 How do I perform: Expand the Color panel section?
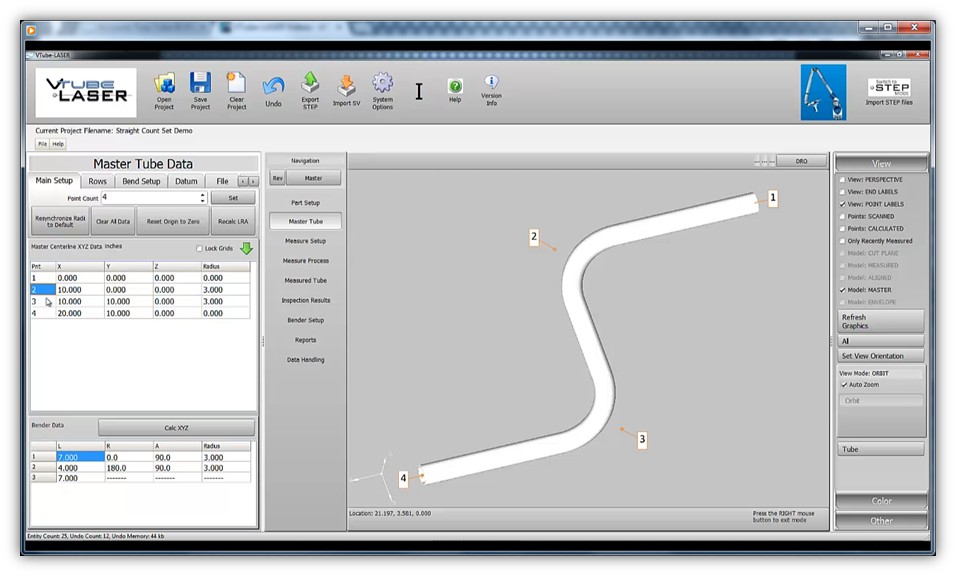[x=881, y=501]
